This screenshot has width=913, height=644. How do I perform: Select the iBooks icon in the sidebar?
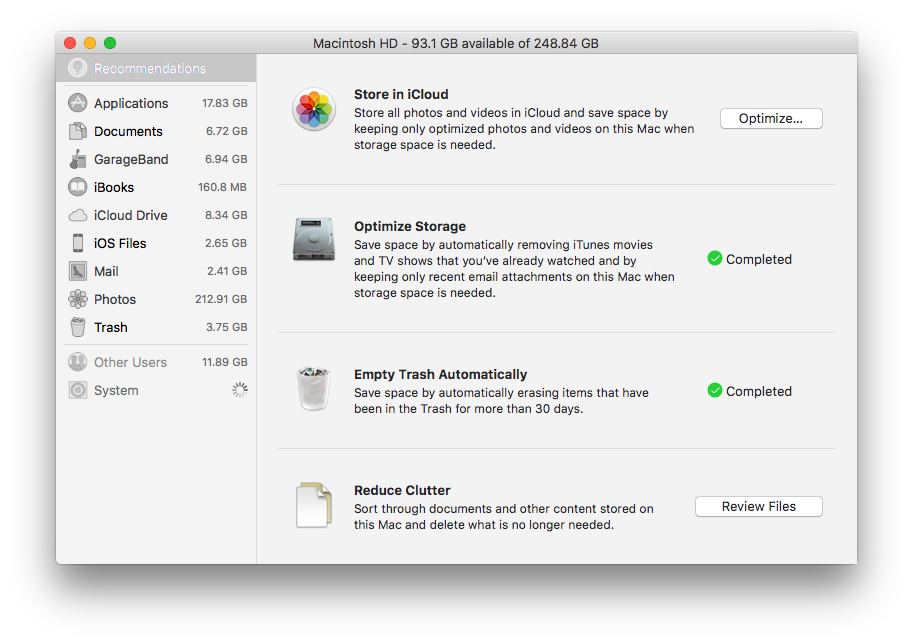(77, 187)
